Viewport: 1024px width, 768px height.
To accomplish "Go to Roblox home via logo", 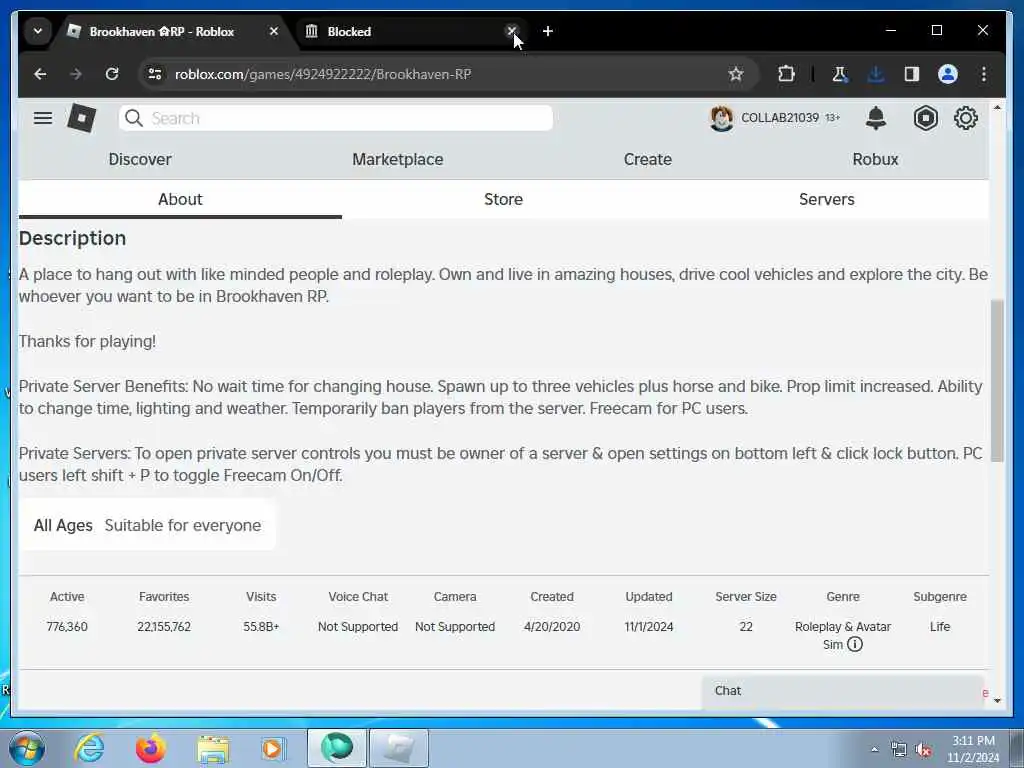I will point(82,118).
